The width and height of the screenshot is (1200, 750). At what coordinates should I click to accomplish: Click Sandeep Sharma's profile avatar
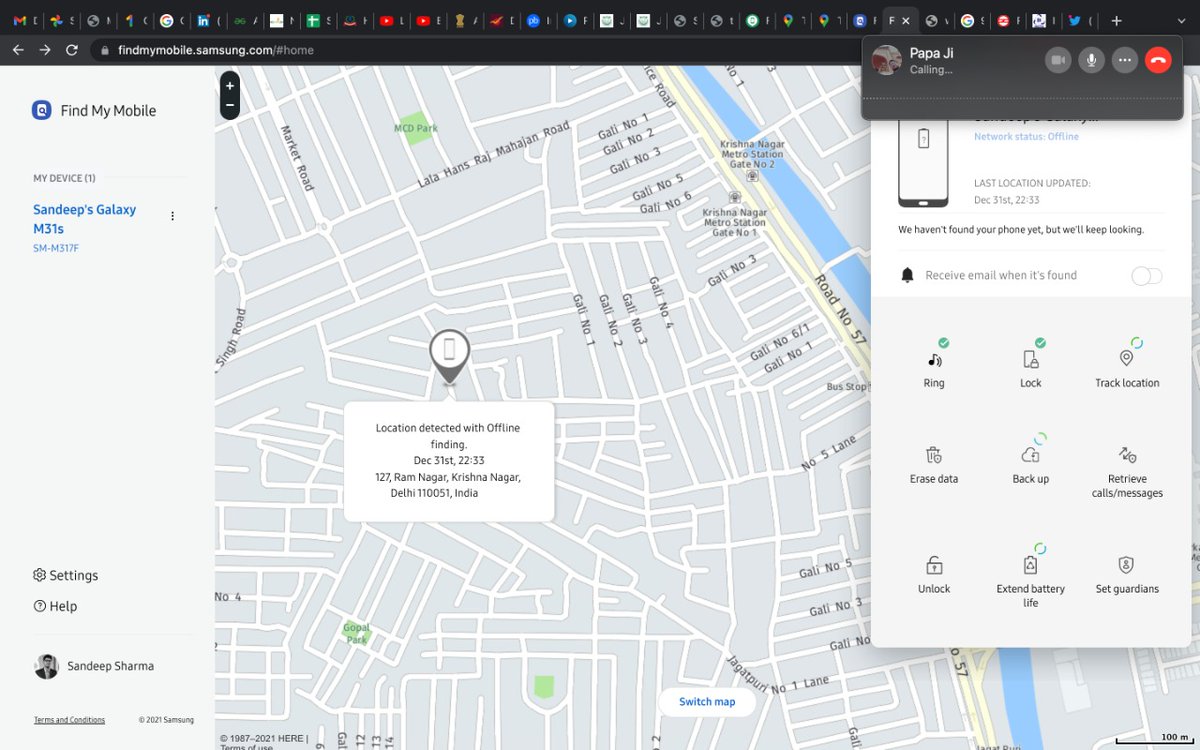click(x=46, y=666)
